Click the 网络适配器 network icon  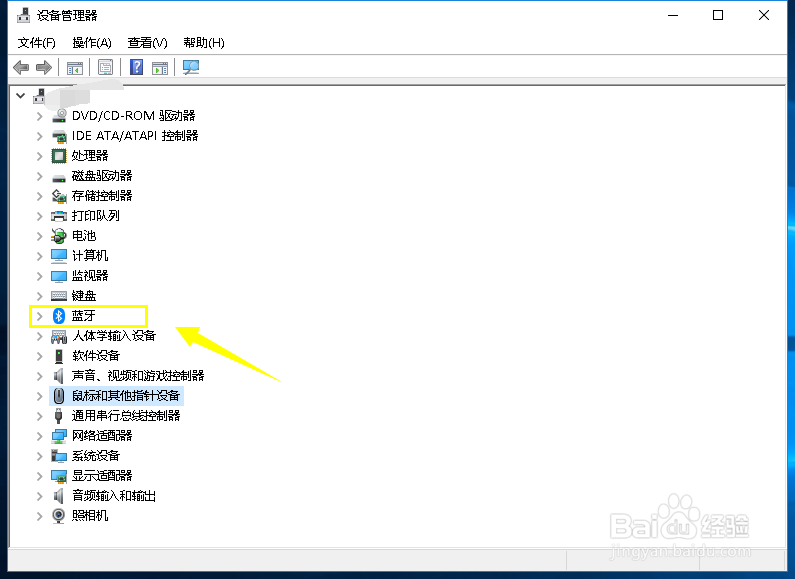click(x=59, y=436)
